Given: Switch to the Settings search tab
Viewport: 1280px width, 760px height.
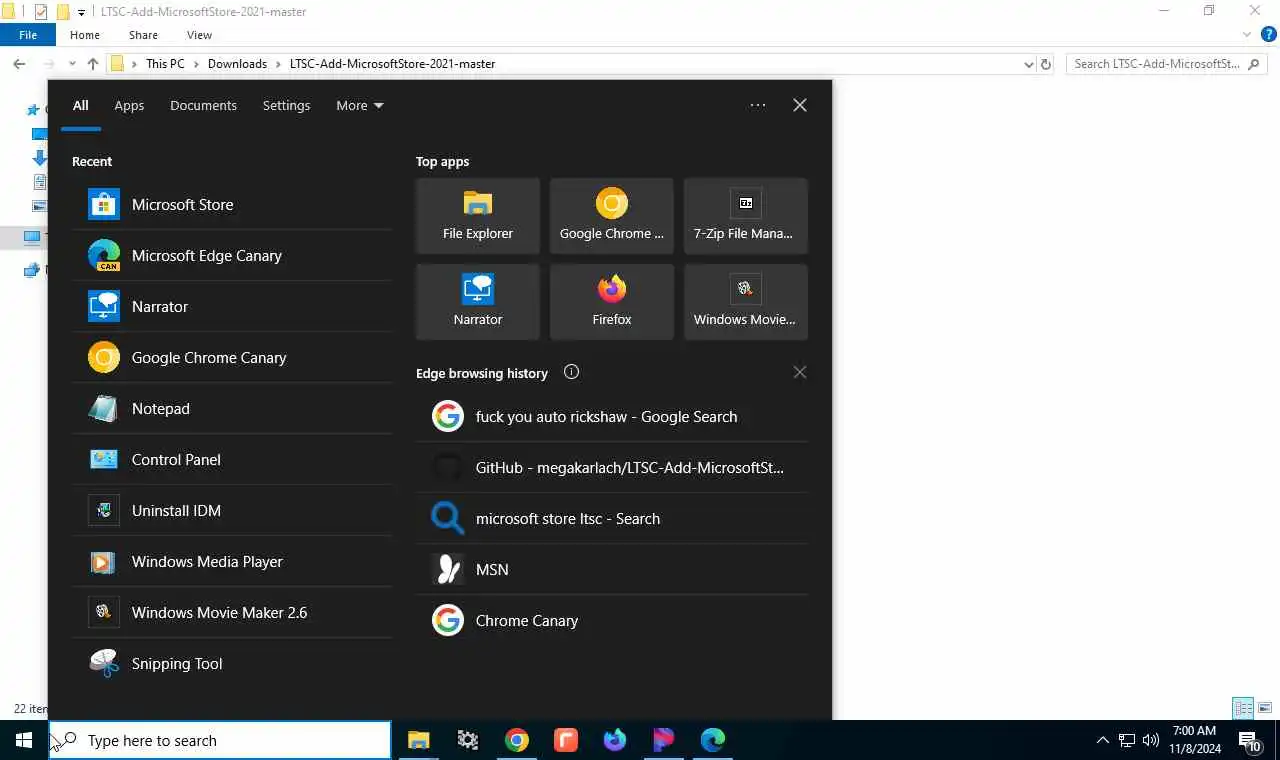Looking at the screenshot, I should (x=286, y=105).
